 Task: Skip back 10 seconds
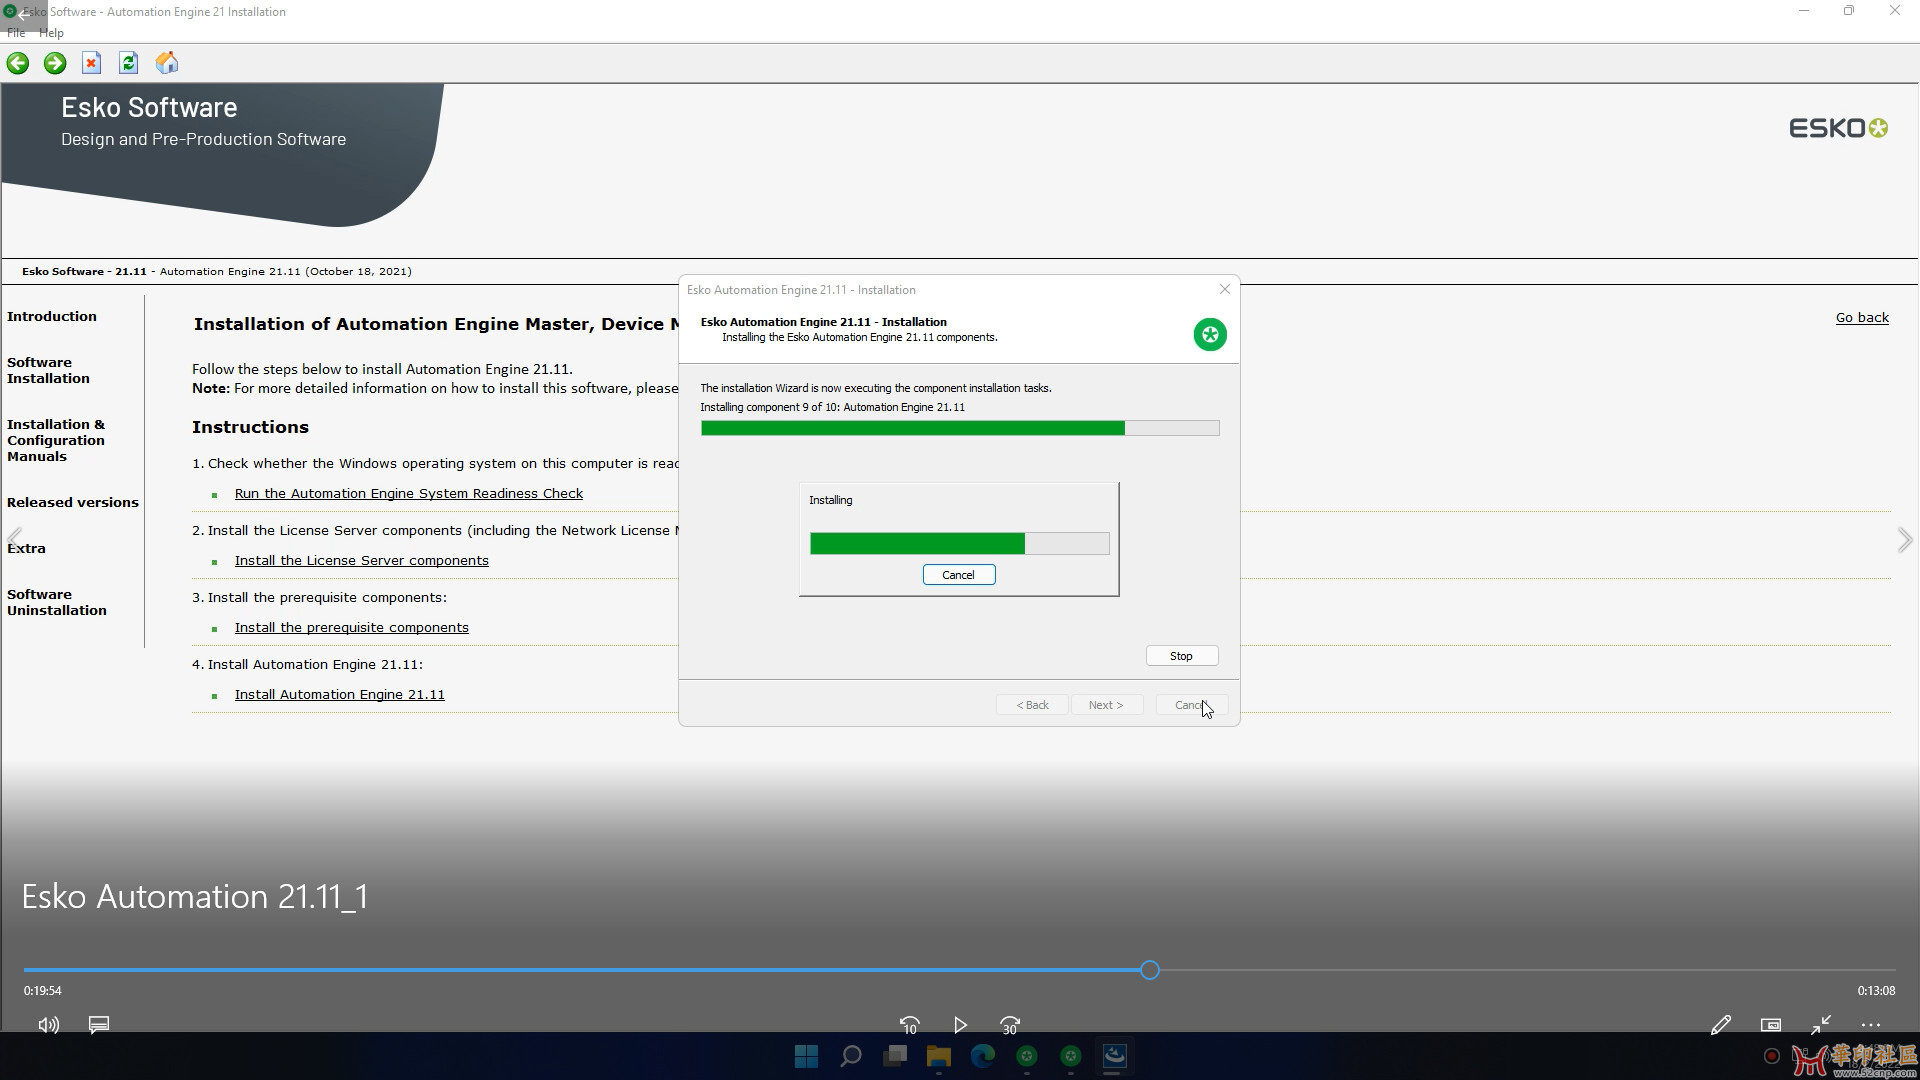click(909, 1025)
